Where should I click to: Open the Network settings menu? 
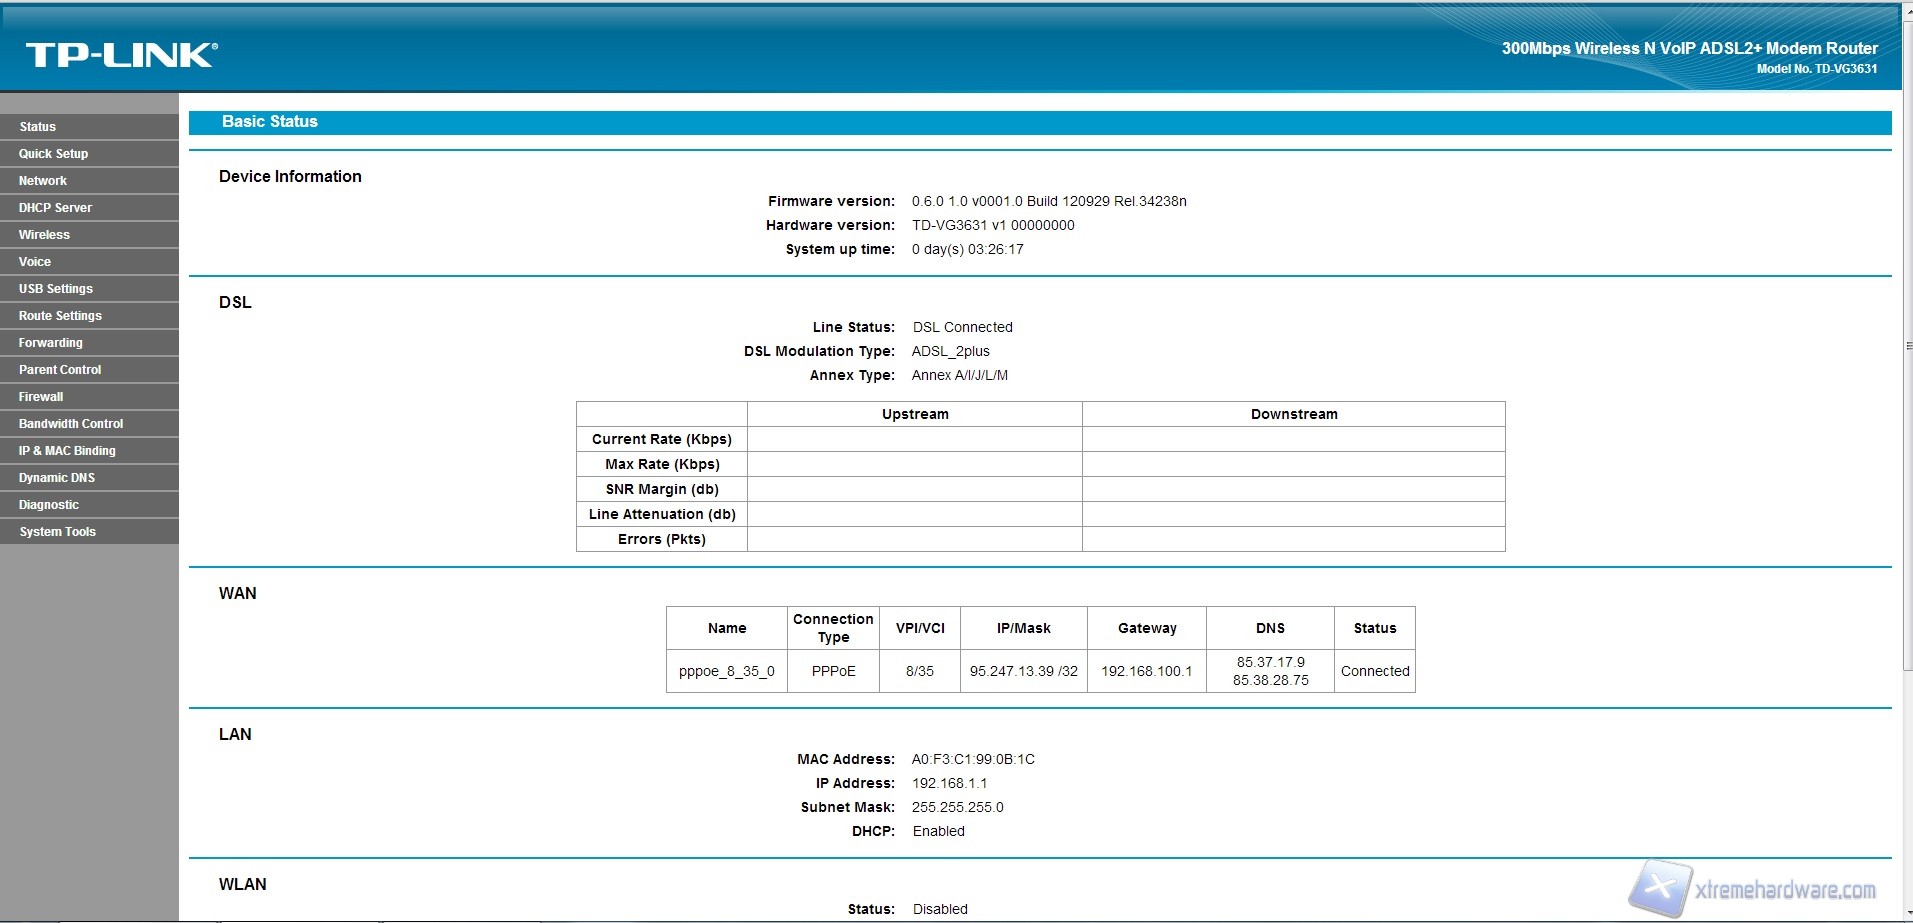(x=43, y=181)
